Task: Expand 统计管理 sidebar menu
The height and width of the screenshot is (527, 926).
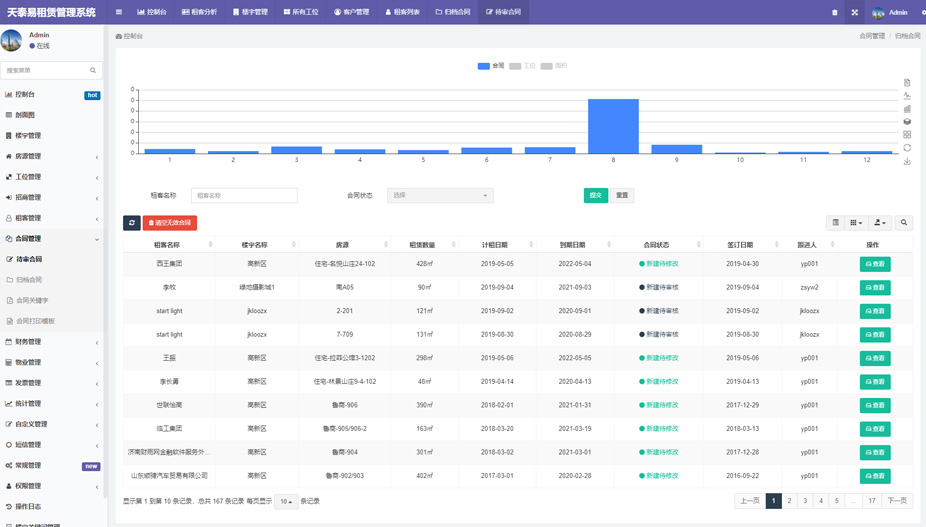Action: [x=52, y=404]
